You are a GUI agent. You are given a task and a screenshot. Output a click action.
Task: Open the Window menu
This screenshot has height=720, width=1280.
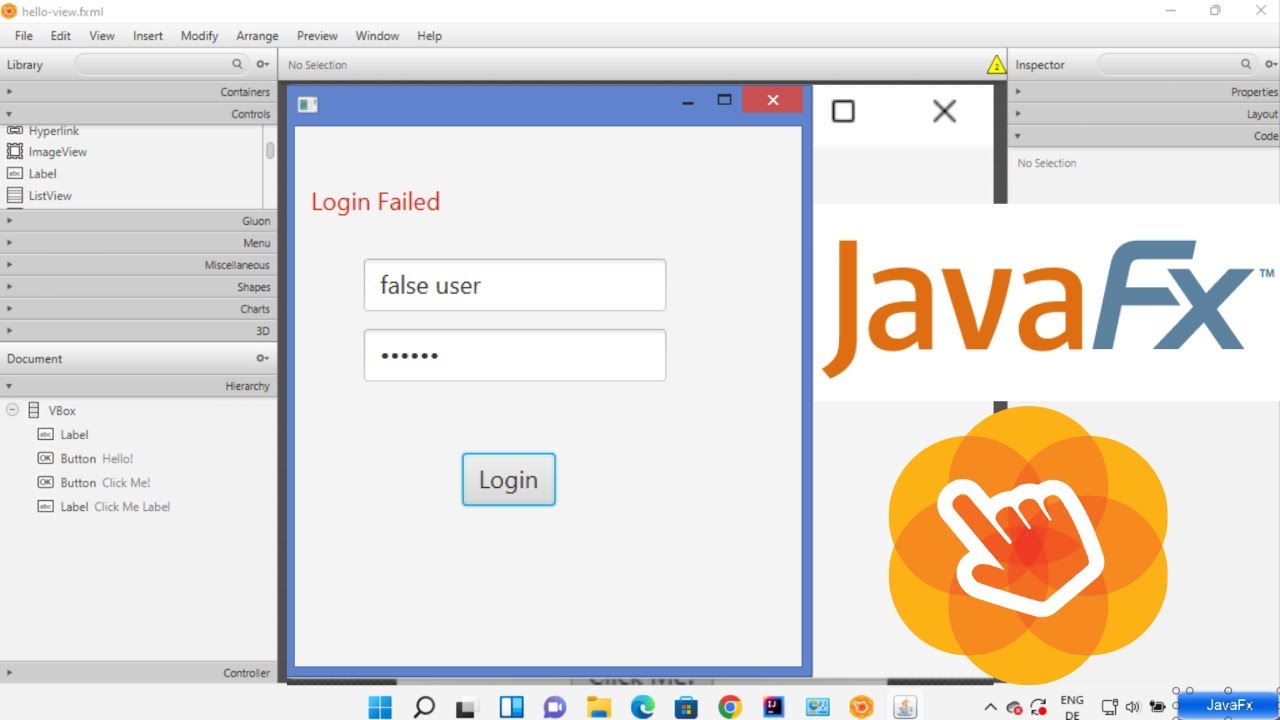pyautogui.click(x=377, y=36)
